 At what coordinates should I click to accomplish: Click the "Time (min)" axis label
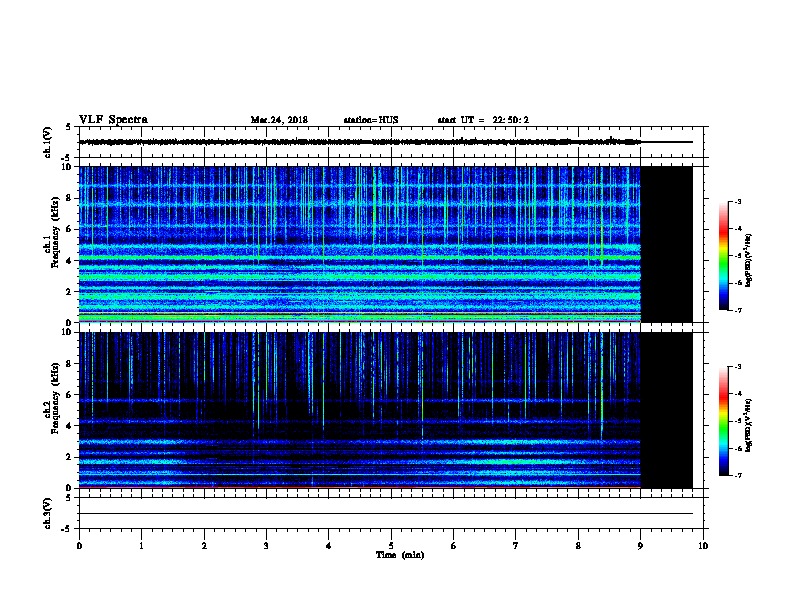coord(400,555)
